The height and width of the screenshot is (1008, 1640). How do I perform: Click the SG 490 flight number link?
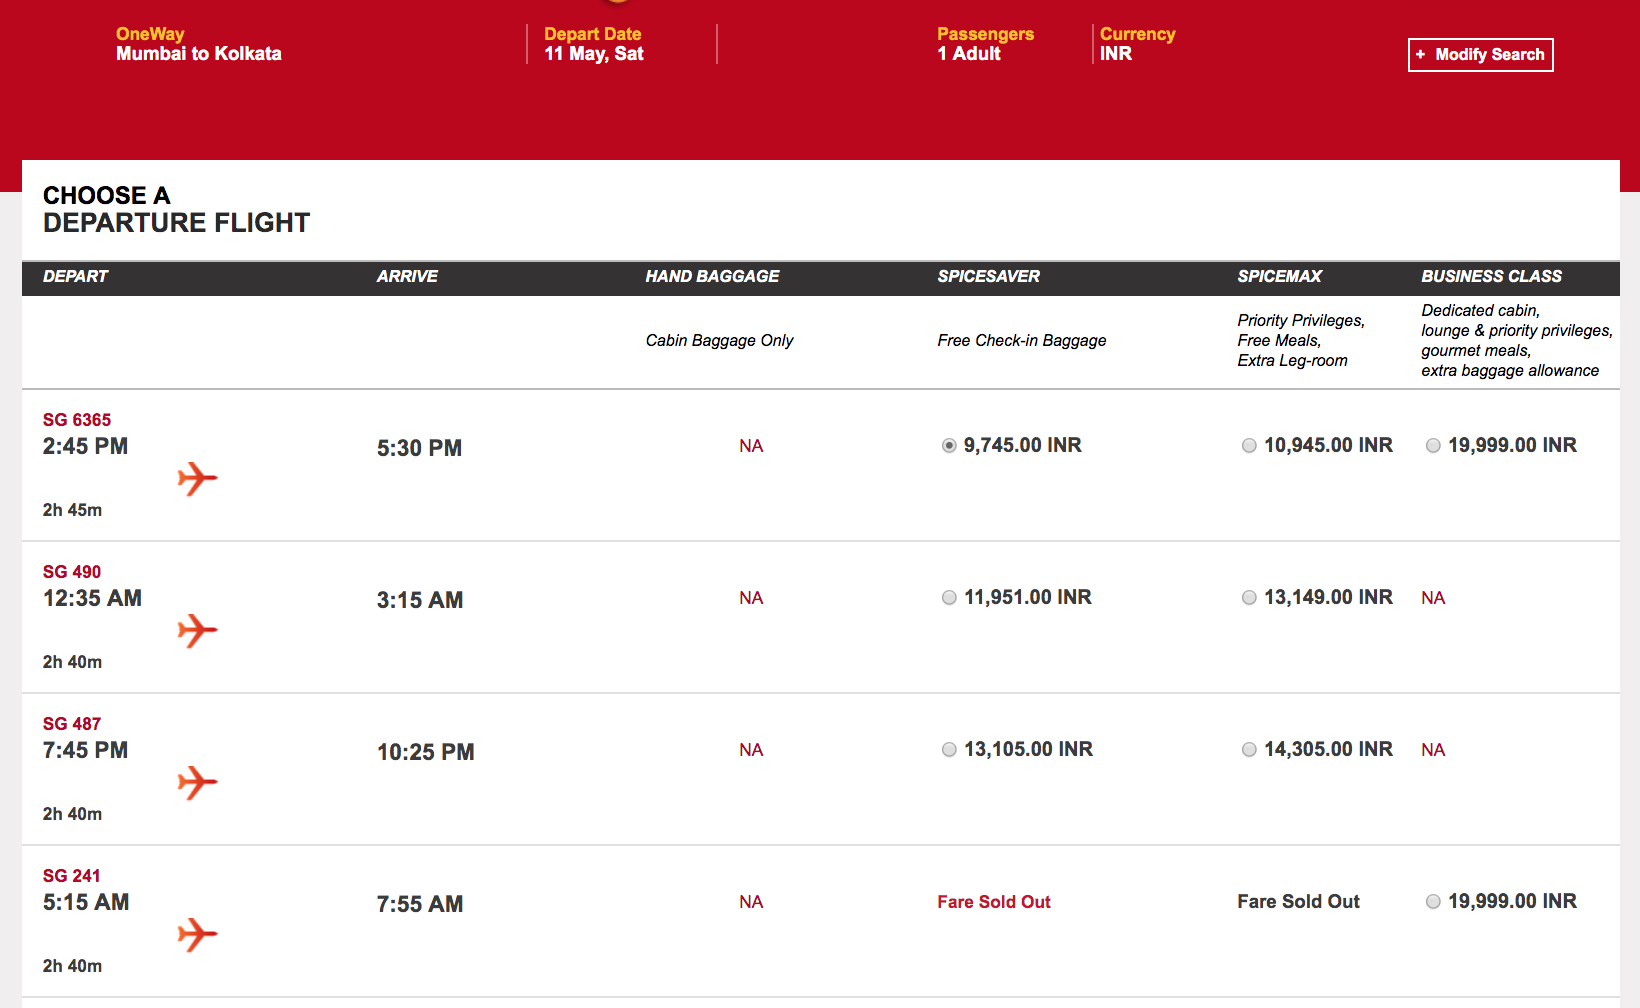click(71, 572)
